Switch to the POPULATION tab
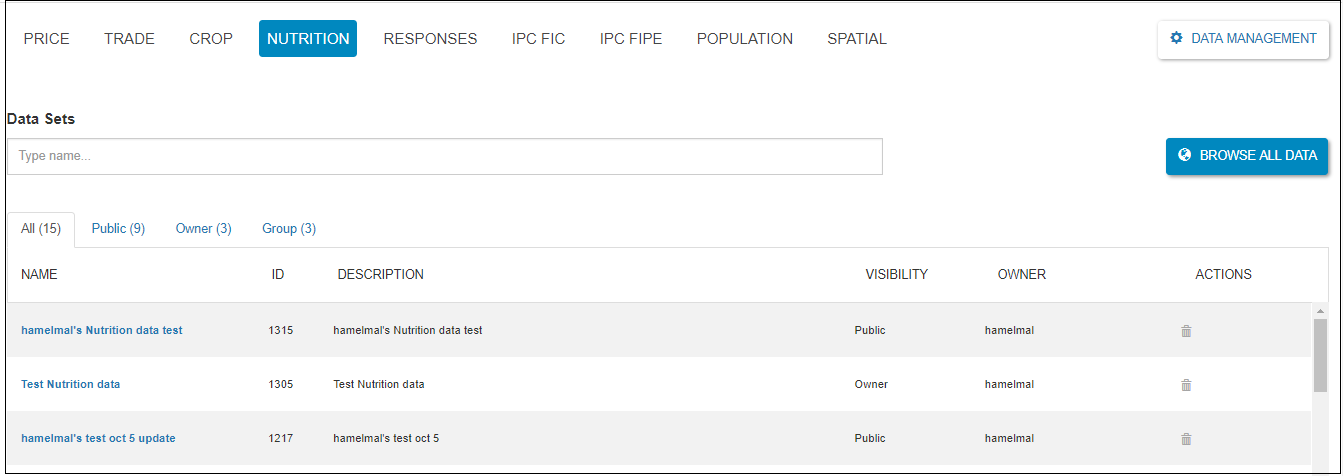The width and height of the screenshot is (1343, 476). tap(744, 39)
